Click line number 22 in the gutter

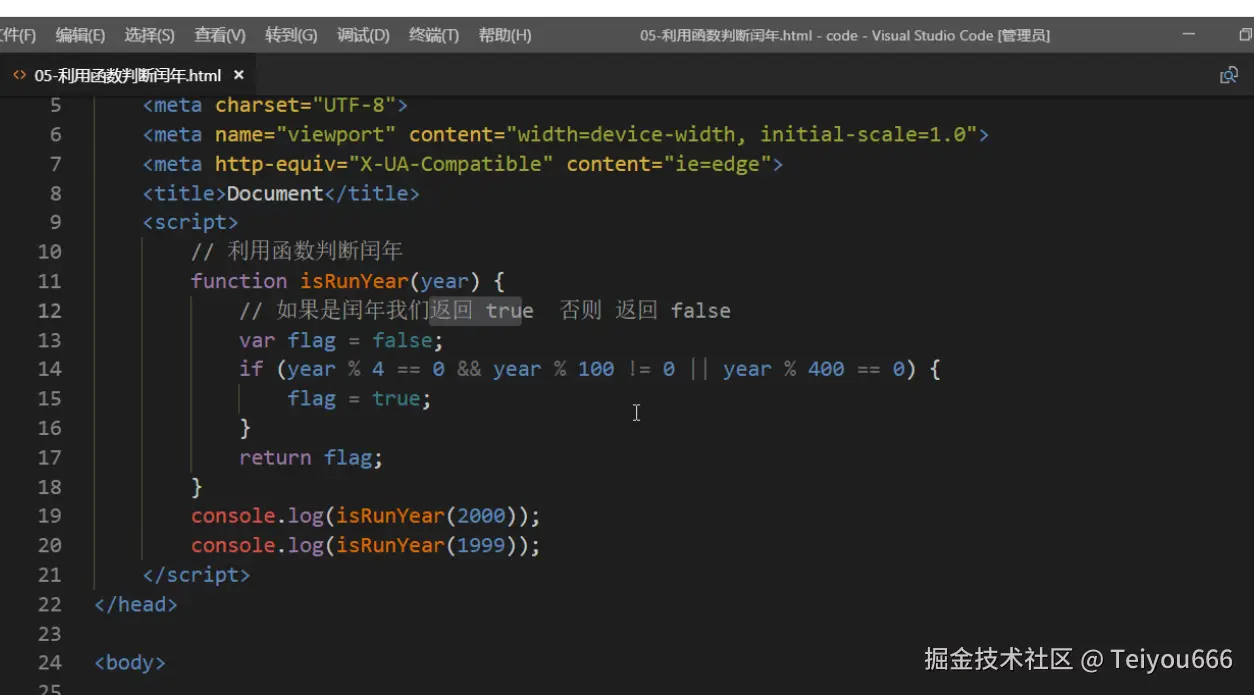point(49,604)
